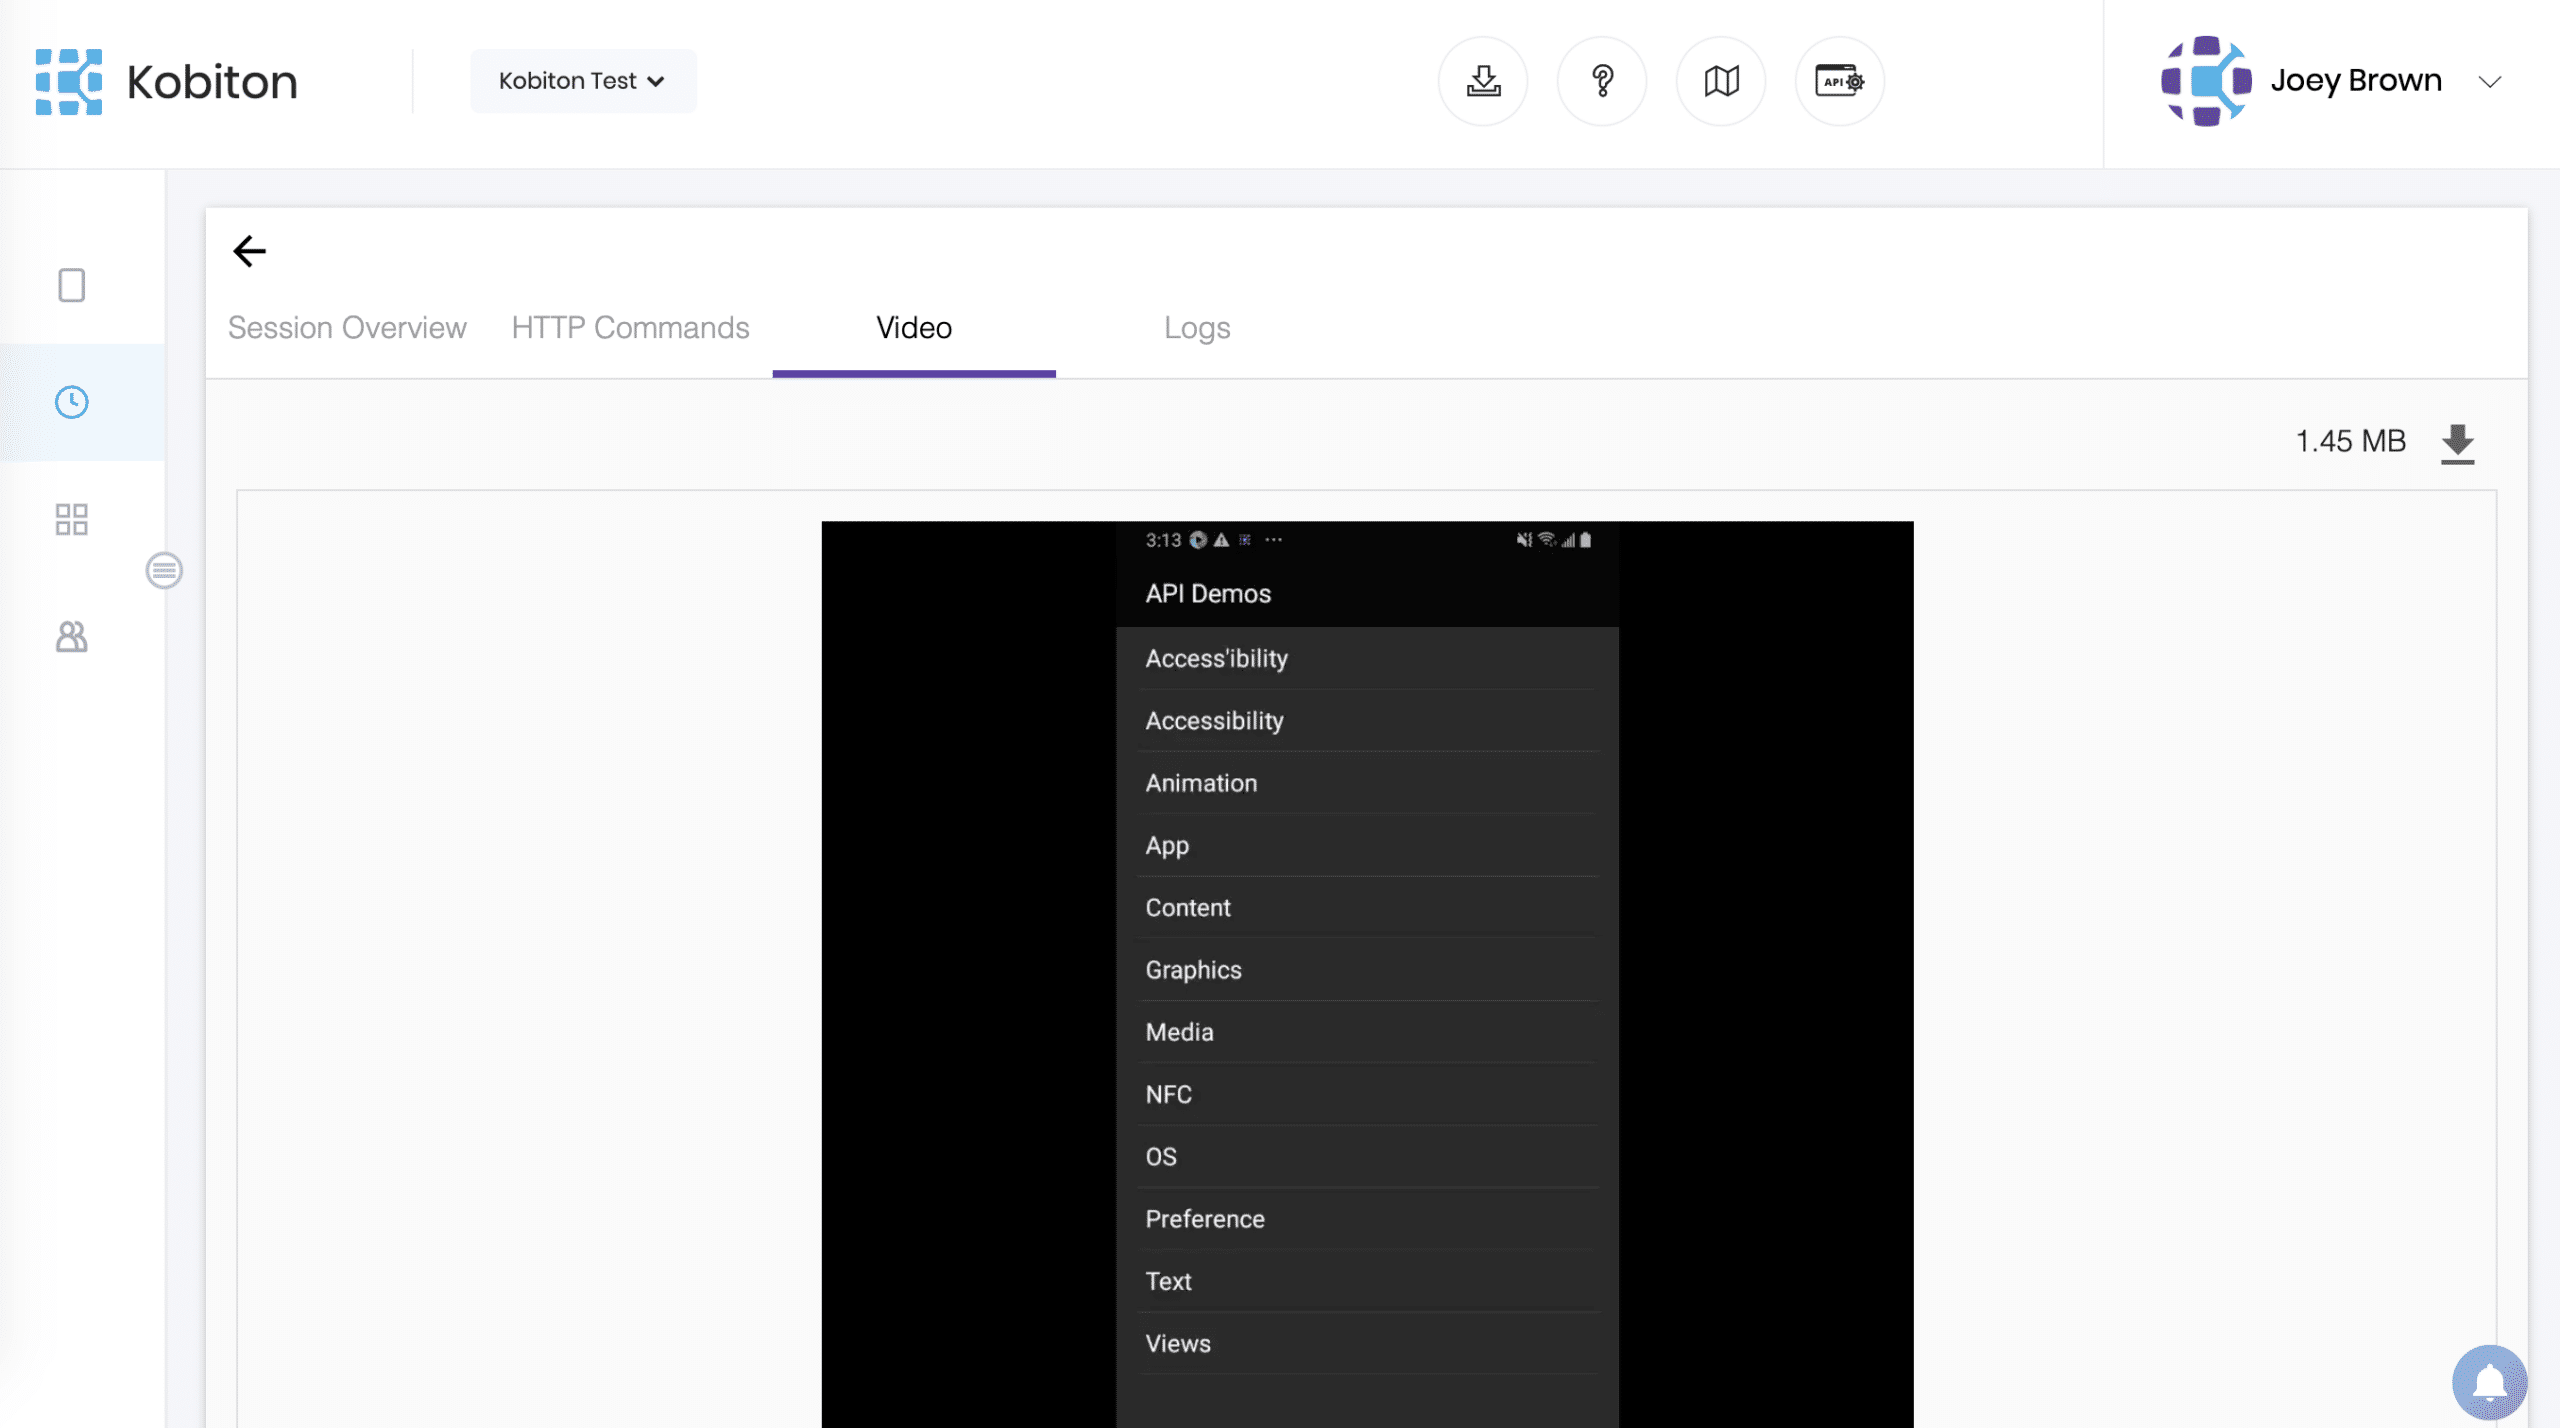Viewport: 2560px width, 1428px height.
Task: Toggle the sidebar collapse handle
Action: coord(164,570)
